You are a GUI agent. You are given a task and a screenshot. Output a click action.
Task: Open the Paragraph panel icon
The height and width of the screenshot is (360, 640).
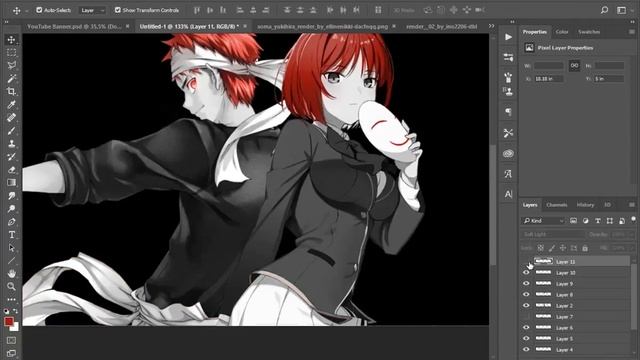pyautogui.click(x=508, y=112)
